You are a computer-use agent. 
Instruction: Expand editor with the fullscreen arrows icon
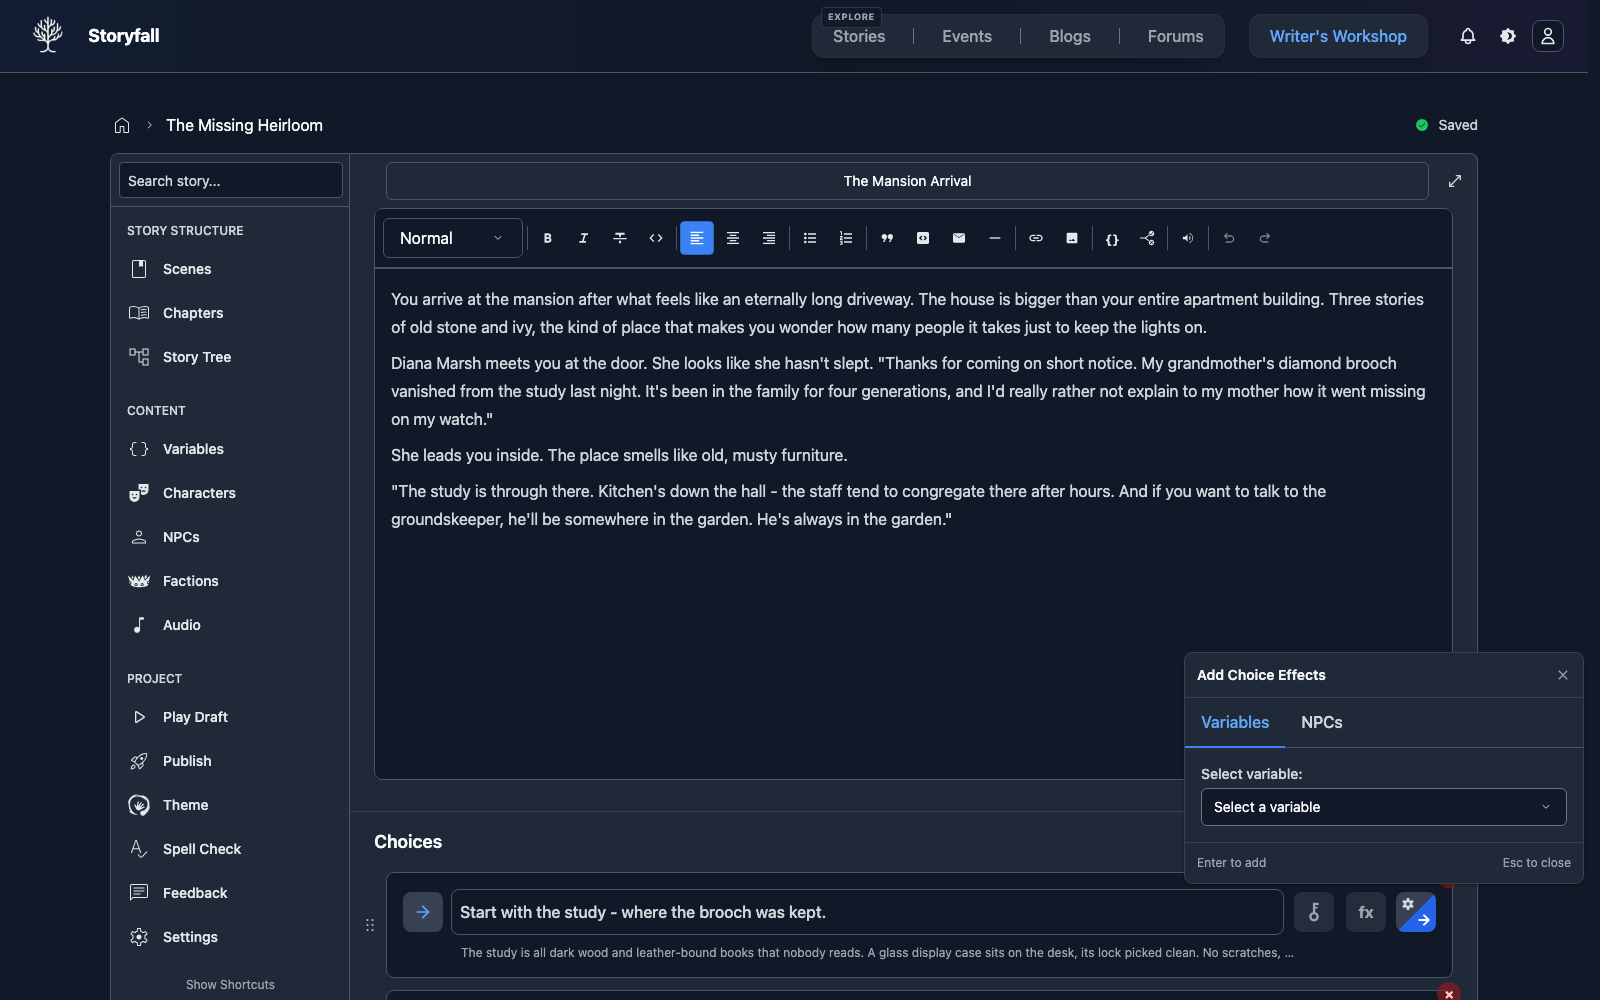1455,181
